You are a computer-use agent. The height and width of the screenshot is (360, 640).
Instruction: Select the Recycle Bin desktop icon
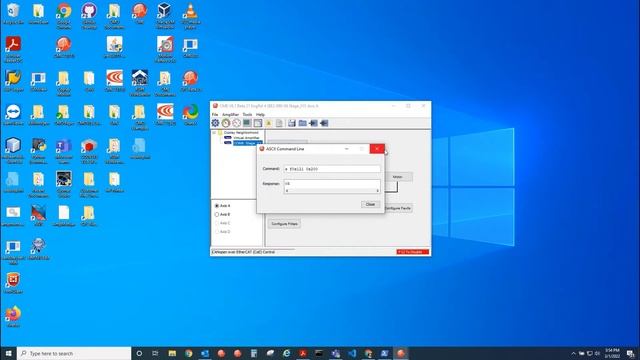(13, 14)
